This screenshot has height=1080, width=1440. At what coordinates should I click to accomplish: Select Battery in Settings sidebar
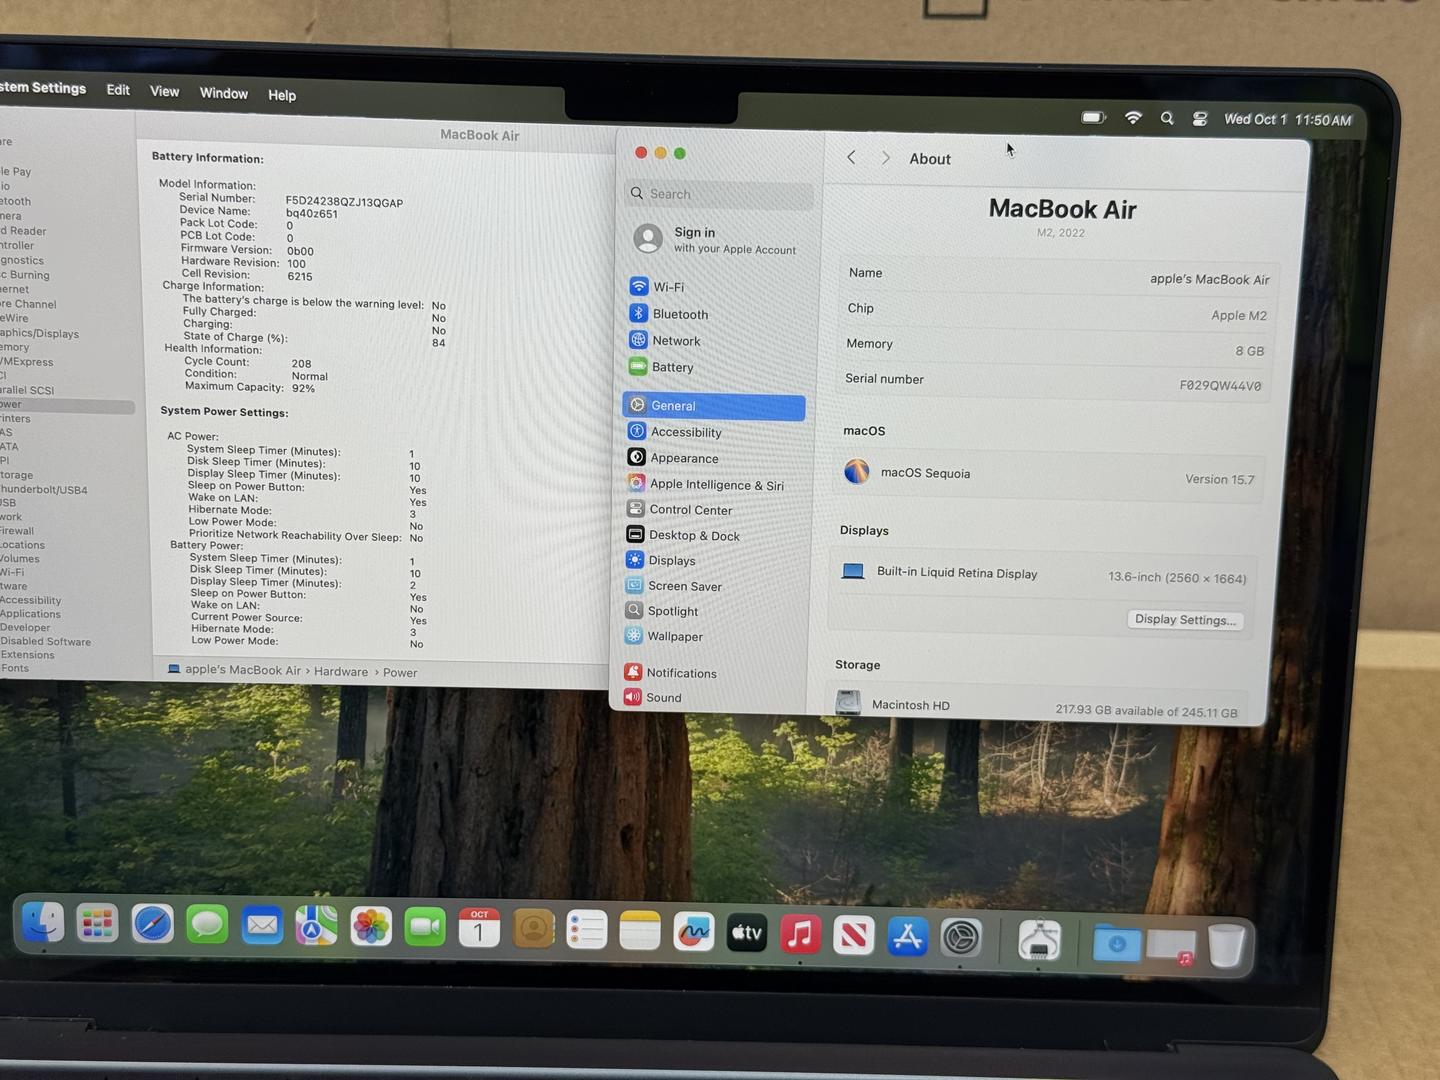(672, 367)
